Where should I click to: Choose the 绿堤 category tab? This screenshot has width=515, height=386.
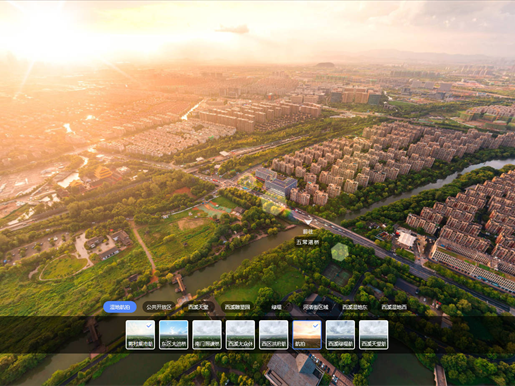coord(276,307)
